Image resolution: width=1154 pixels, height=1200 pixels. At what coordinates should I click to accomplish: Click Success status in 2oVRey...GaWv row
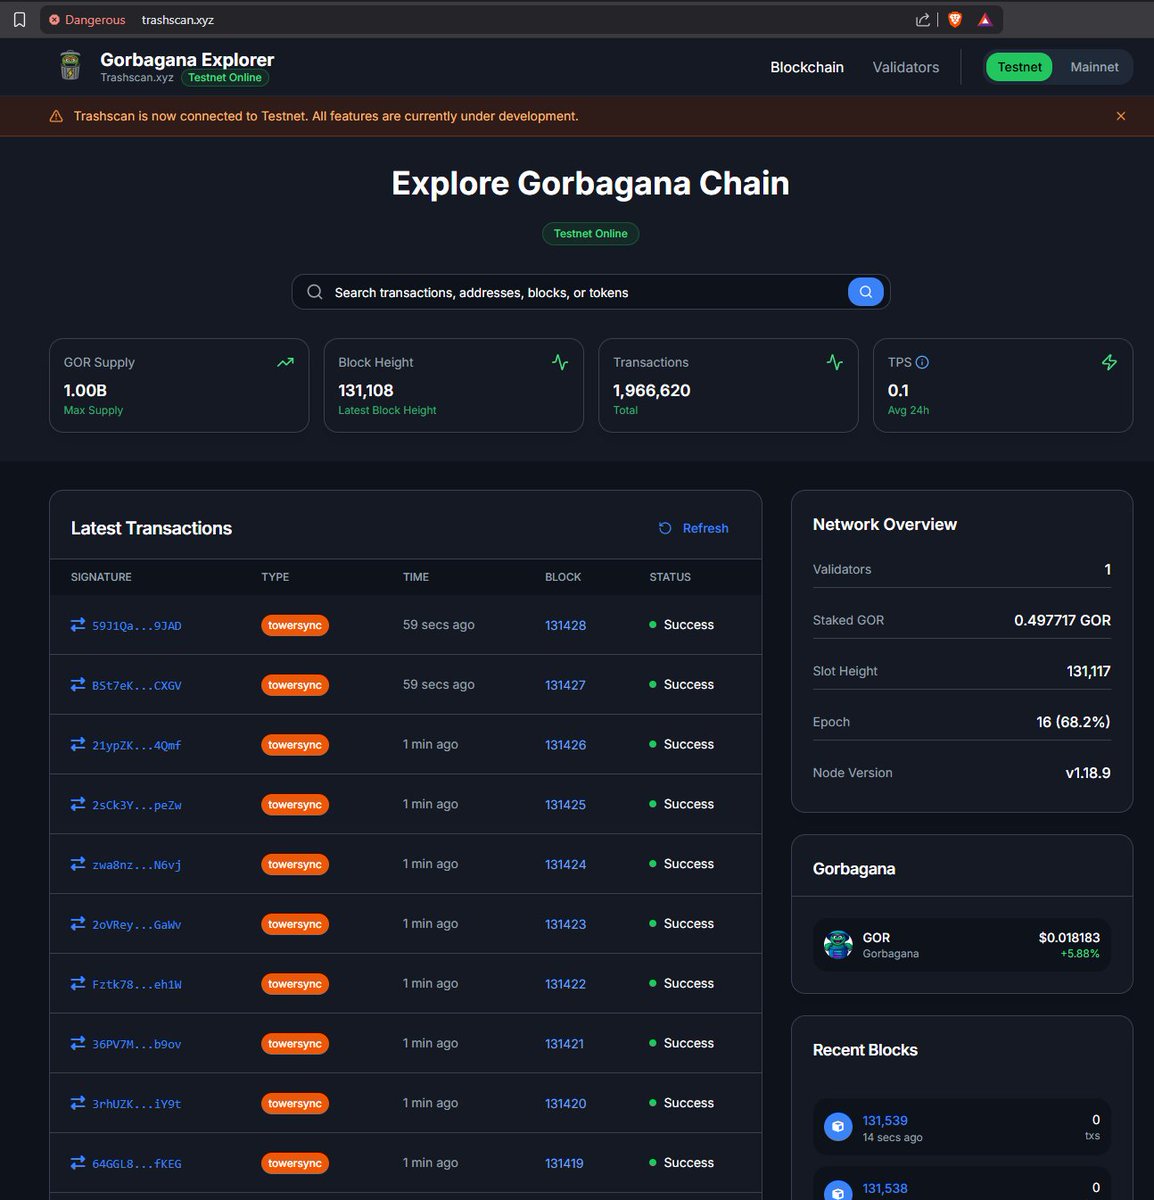pyautogui.click(x=682, y=924)
